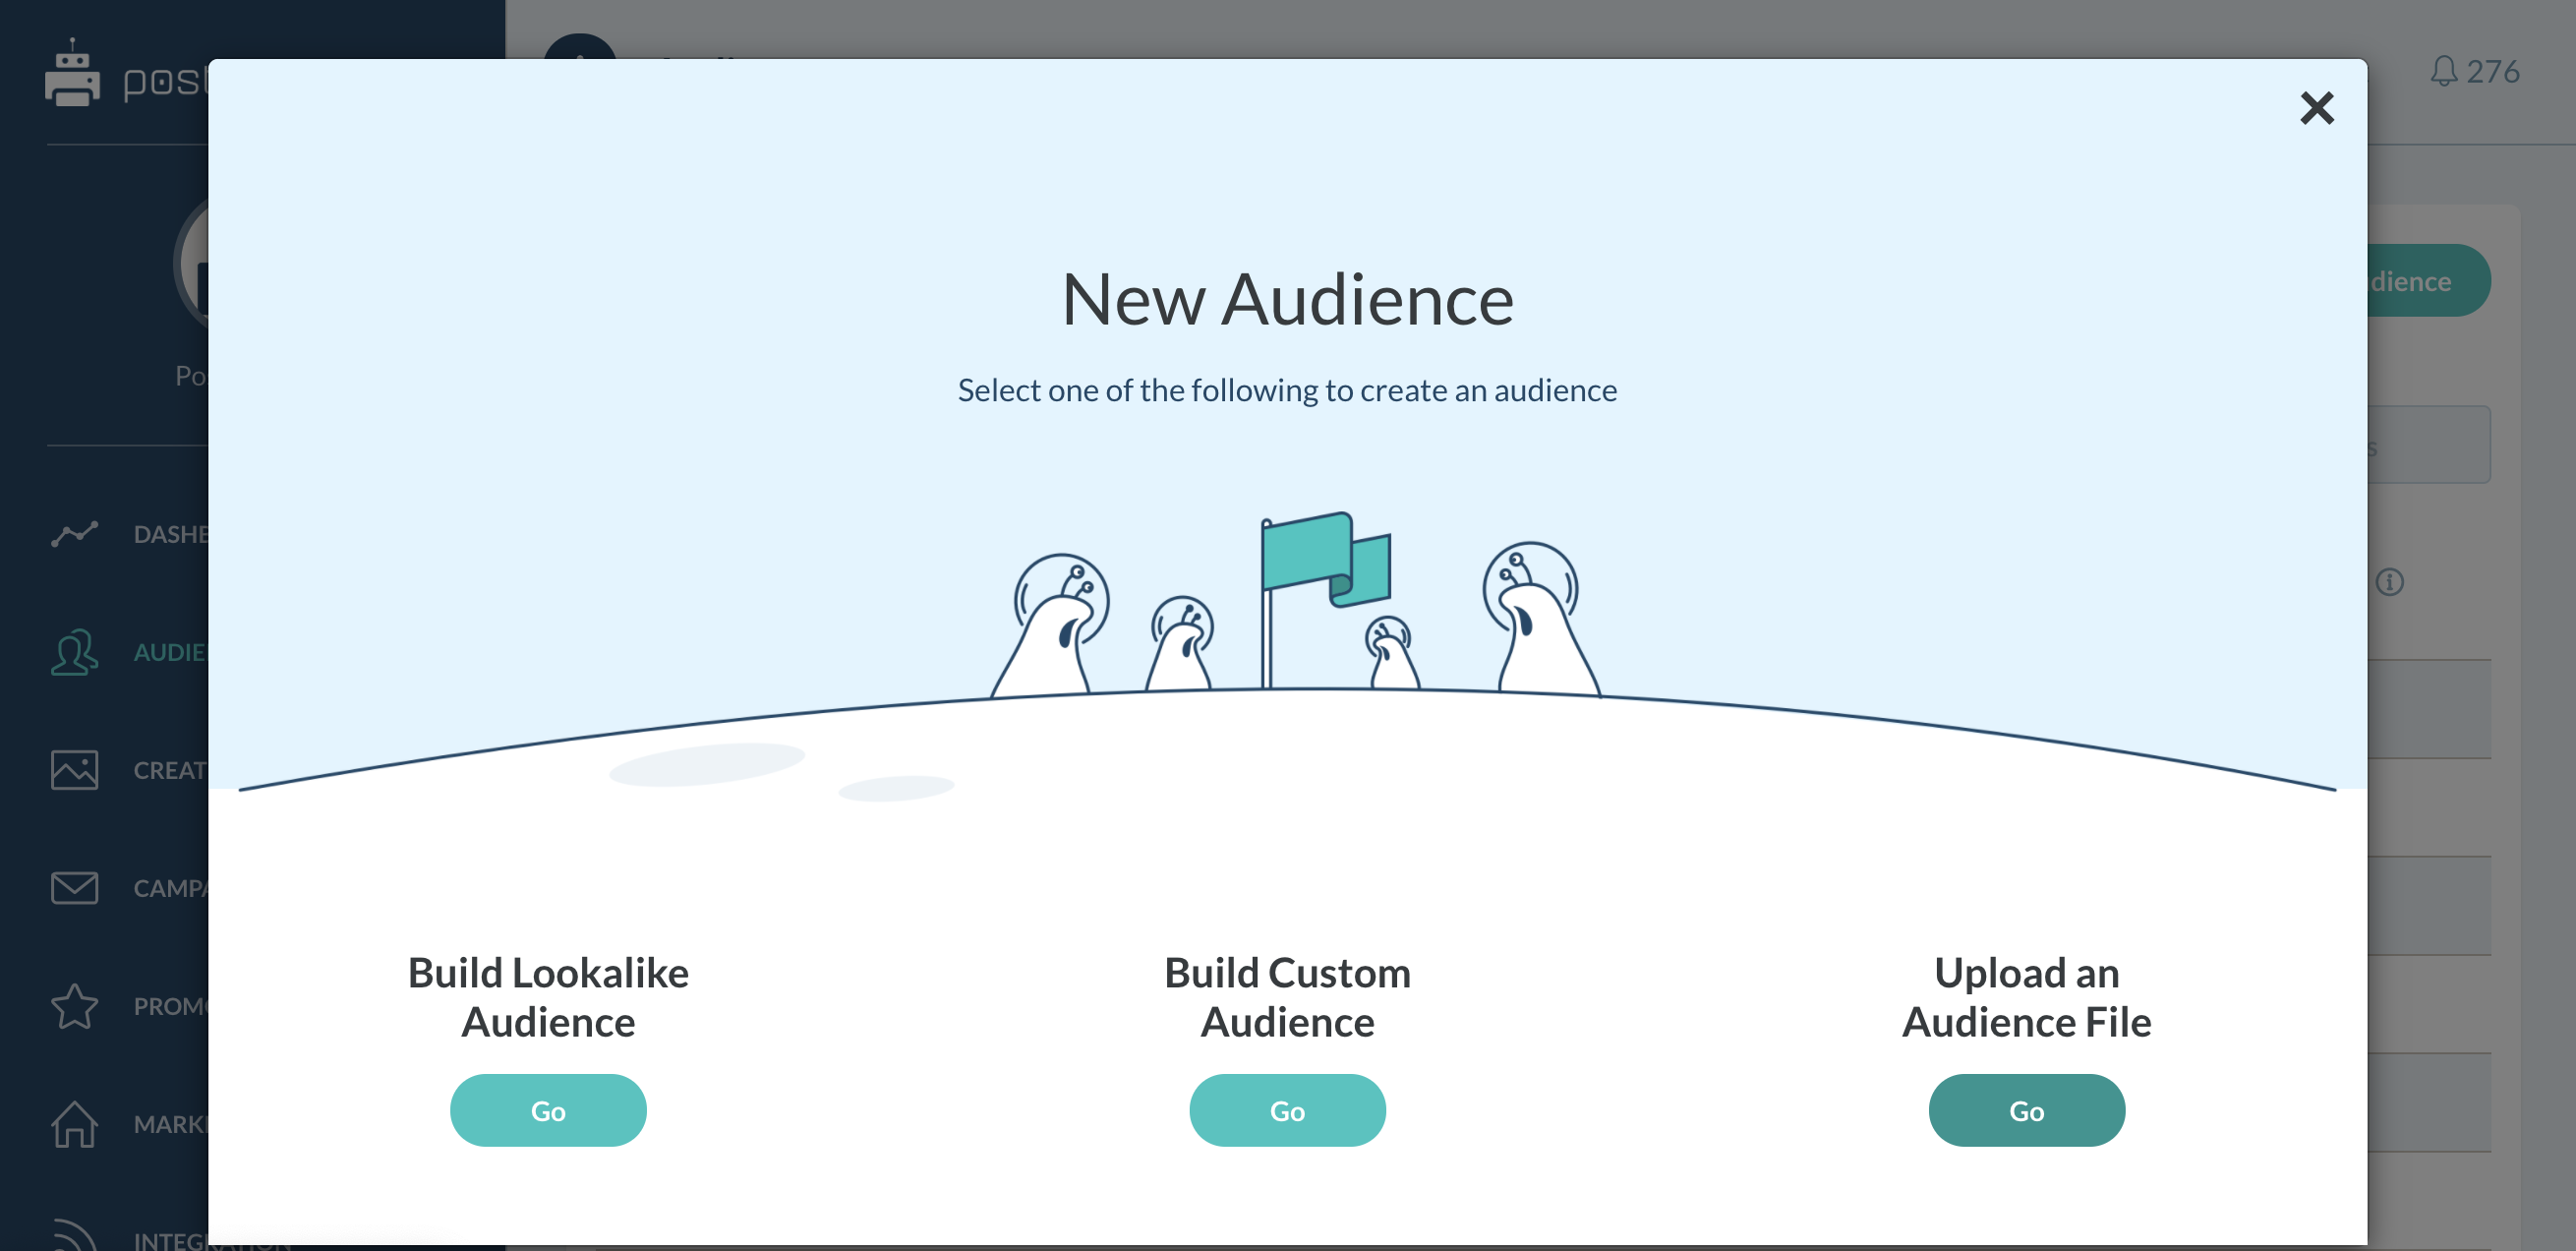2576x1251 pixels.
Task: Open the Integrations feed icon
Action: coord(75,1236)
